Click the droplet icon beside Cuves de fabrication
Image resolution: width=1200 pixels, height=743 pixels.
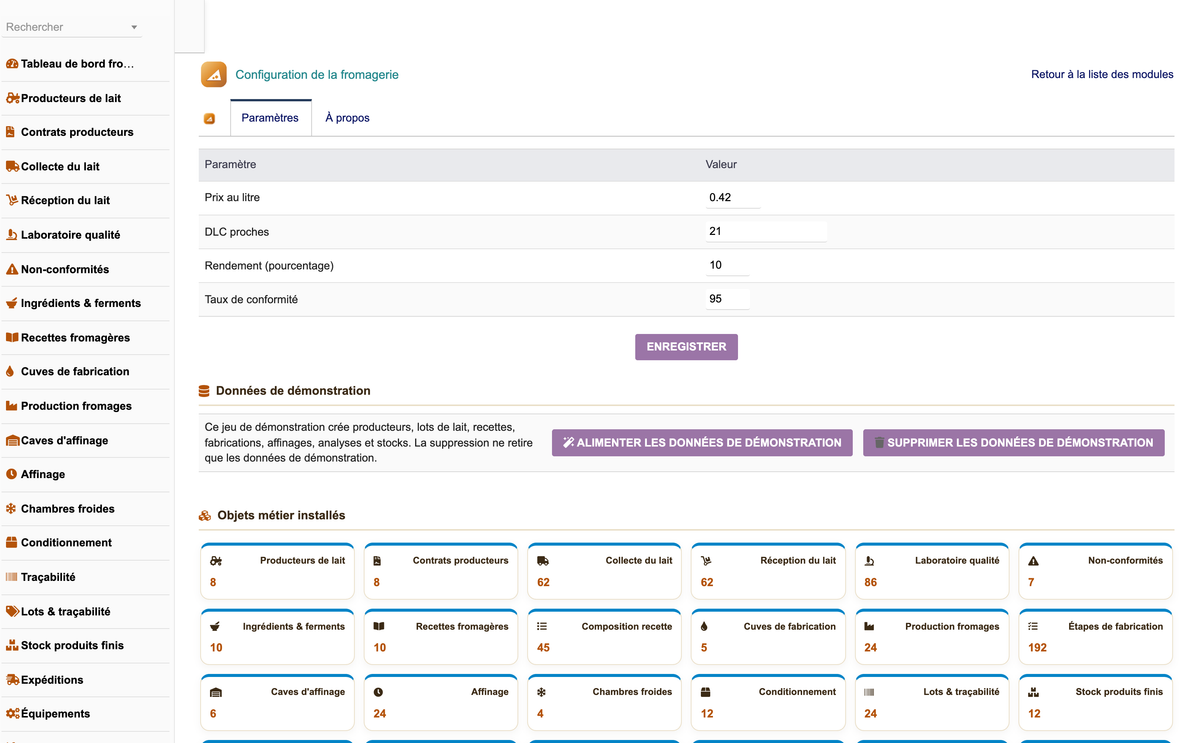coord(10,371)
